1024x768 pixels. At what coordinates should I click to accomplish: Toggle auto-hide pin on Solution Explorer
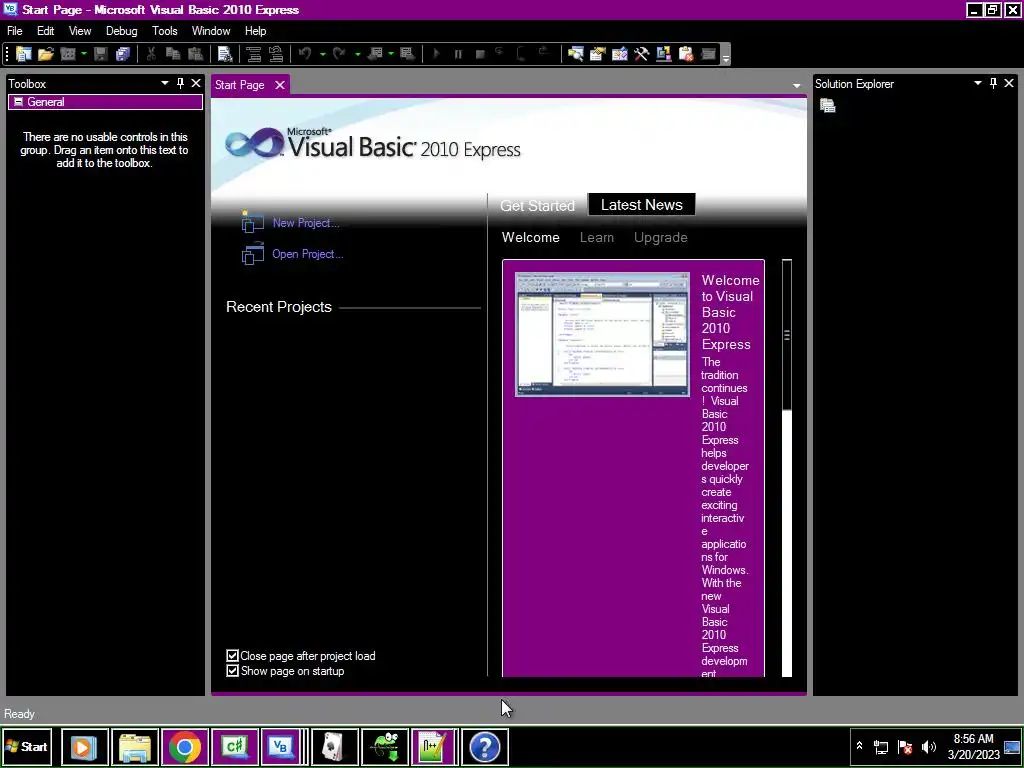(993, 83)
